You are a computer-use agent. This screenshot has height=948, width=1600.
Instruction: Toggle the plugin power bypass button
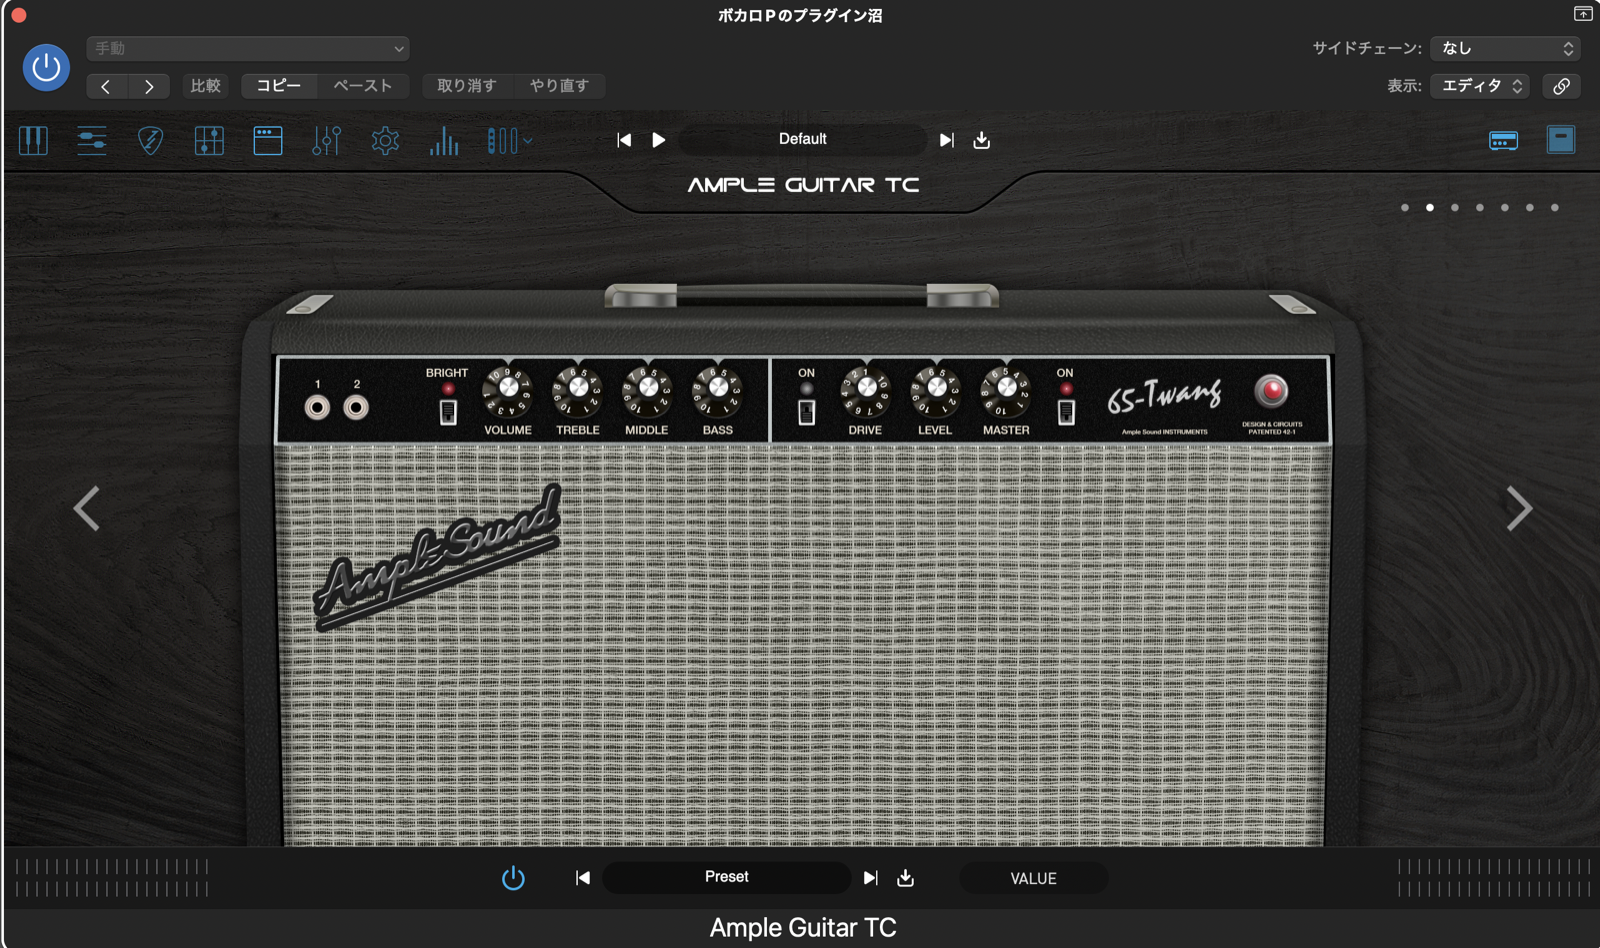(46, 68)
